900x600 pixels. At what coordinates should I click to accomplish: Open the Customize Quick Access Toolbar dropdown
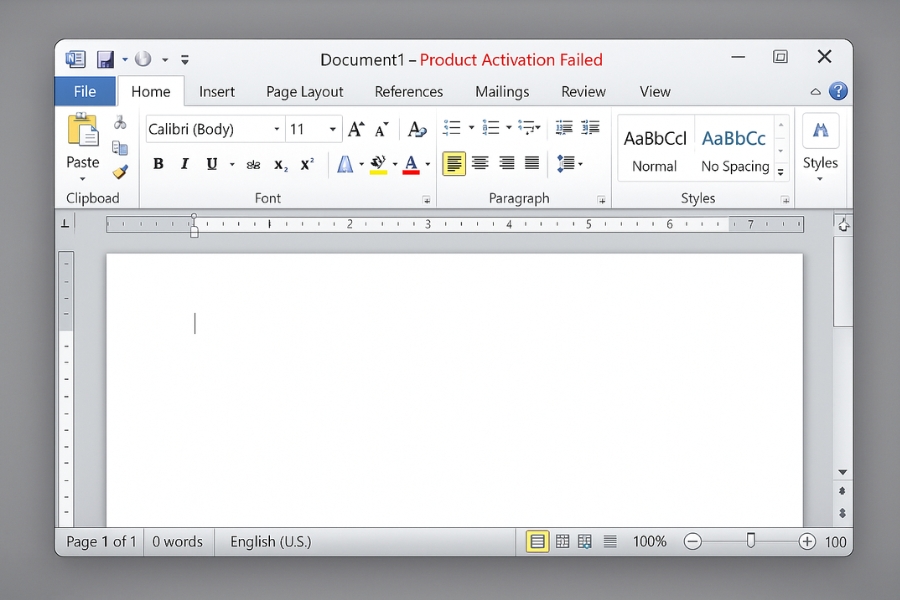[x=185, y=59]
